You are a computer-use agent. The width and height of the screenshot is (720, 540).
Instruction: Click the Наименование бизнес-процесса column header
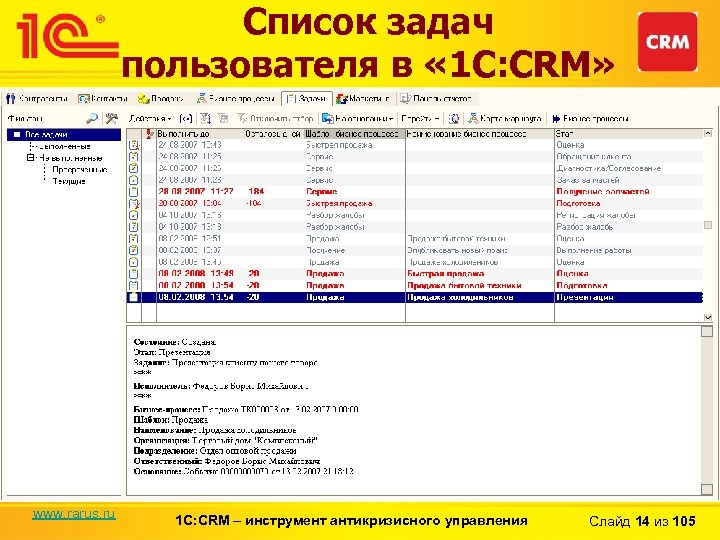(480, 134)
